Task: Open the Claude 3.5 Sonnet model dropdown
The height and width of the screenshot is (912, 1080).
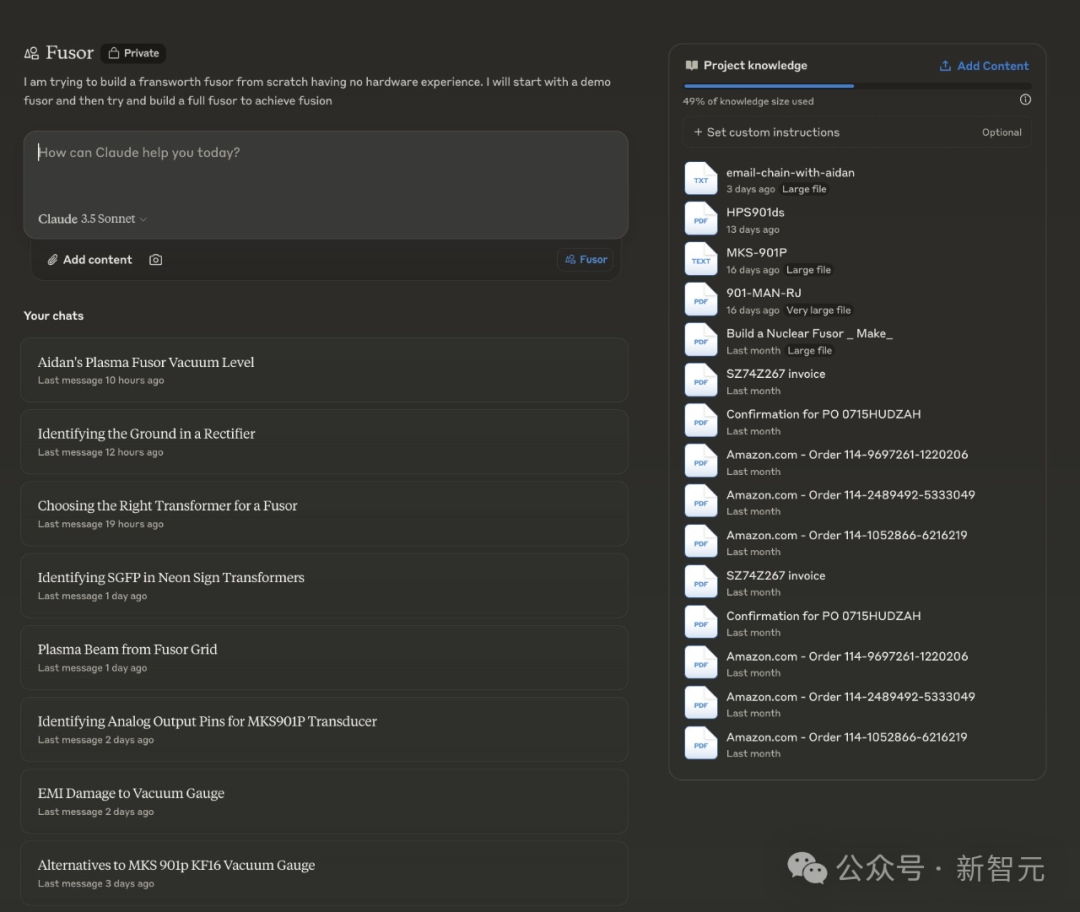Action: click(x=92, y=219)
